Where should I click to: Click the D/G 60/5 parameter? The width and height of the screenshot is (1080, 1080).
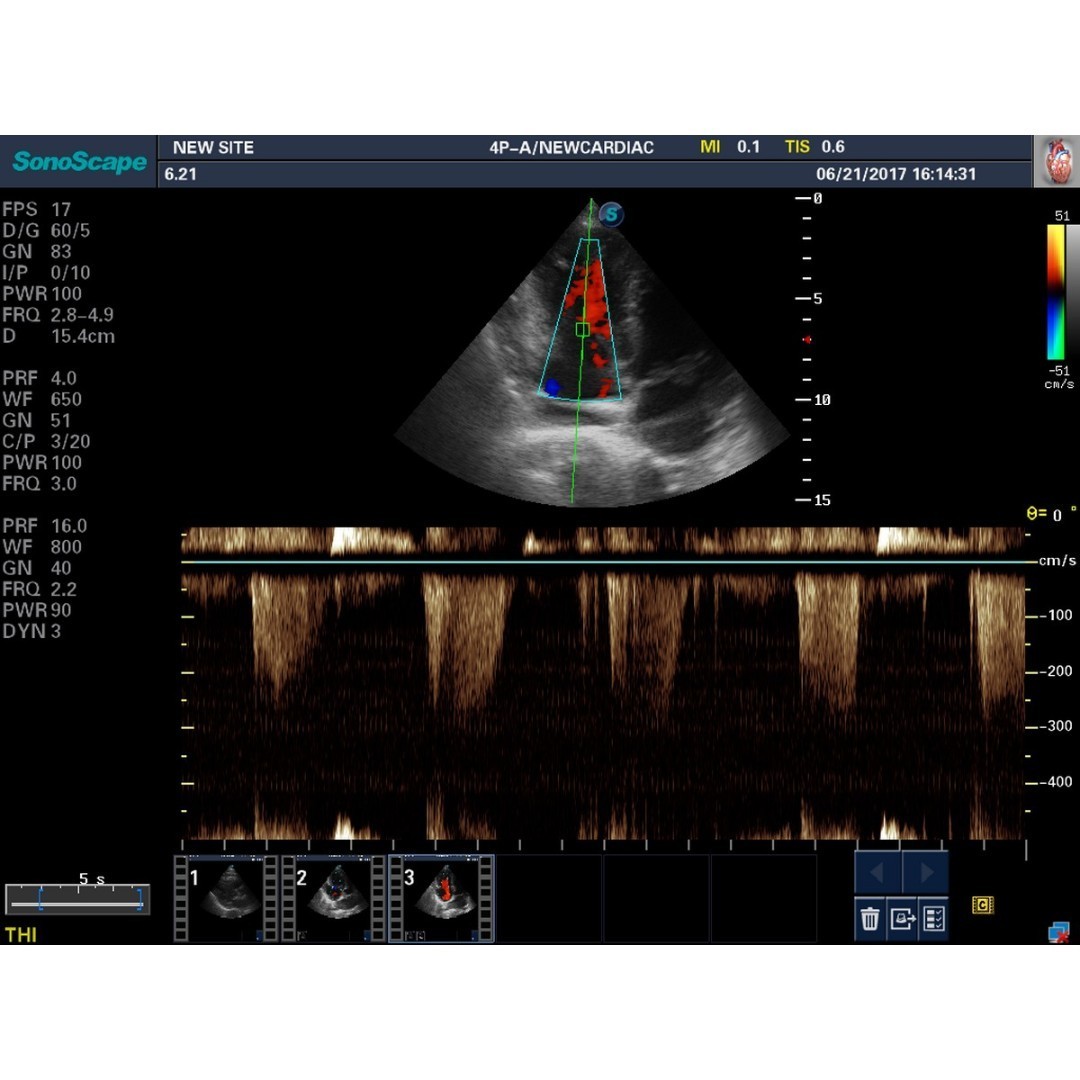click(x=46, y=230)
